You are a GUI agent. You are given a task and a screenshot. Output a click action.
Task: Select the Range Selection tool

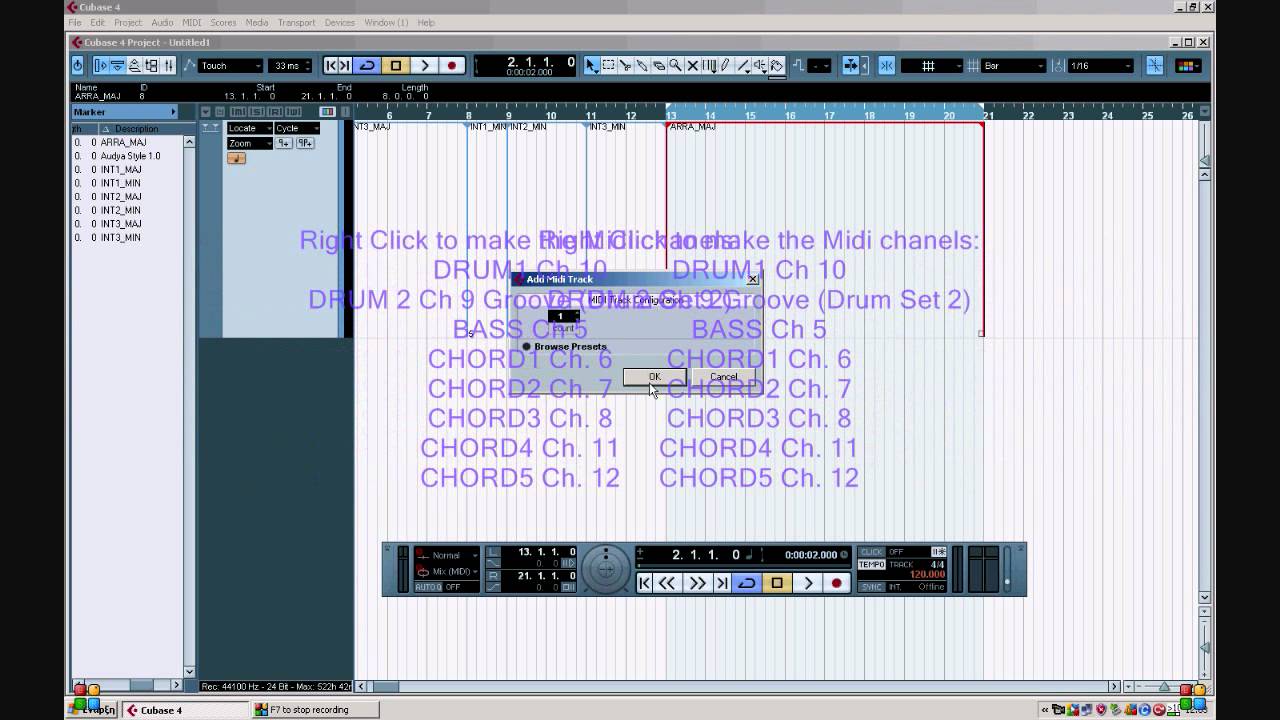[608, 66]
